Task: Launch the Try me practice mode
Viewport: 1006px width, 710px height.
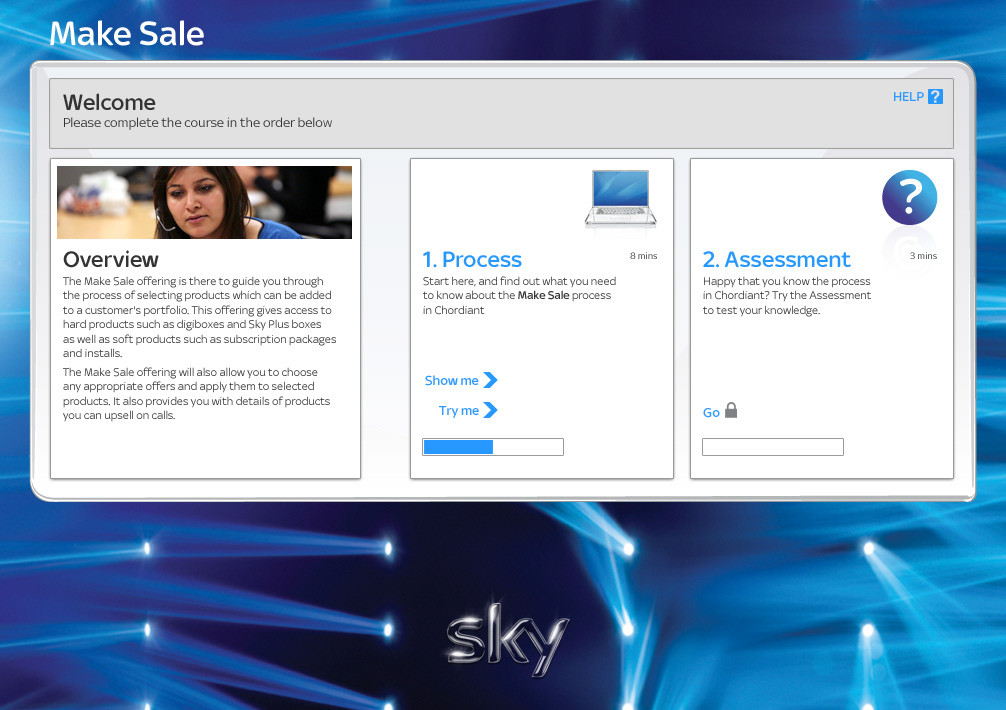Action: coord(460,410)
